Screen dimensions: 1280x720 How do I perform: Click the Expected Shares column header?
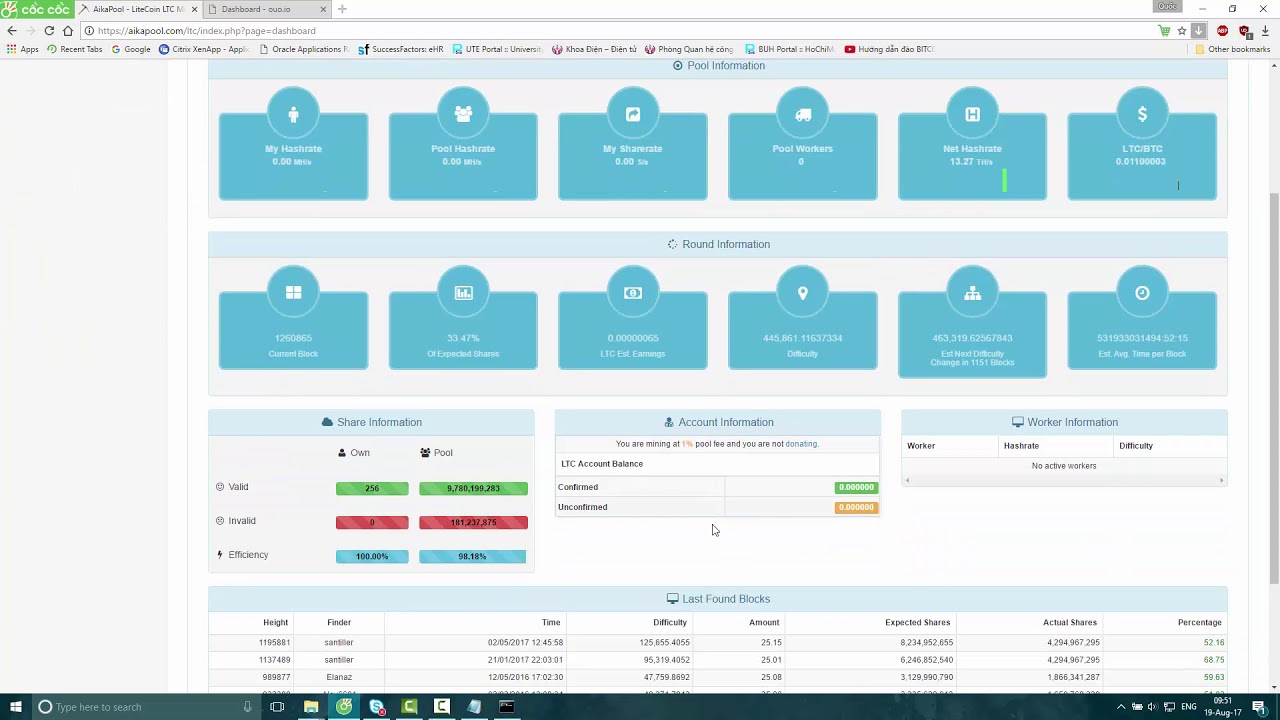pyautogui.click(x=917, y=622)
